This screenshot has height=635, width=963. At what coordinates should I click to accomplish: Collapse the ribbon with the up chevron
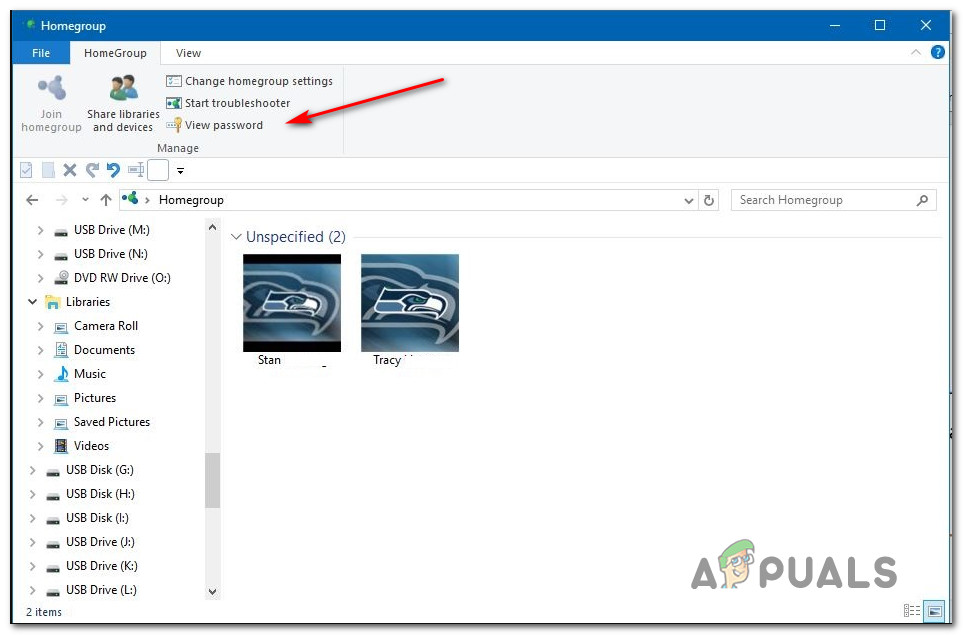(916, 53)
